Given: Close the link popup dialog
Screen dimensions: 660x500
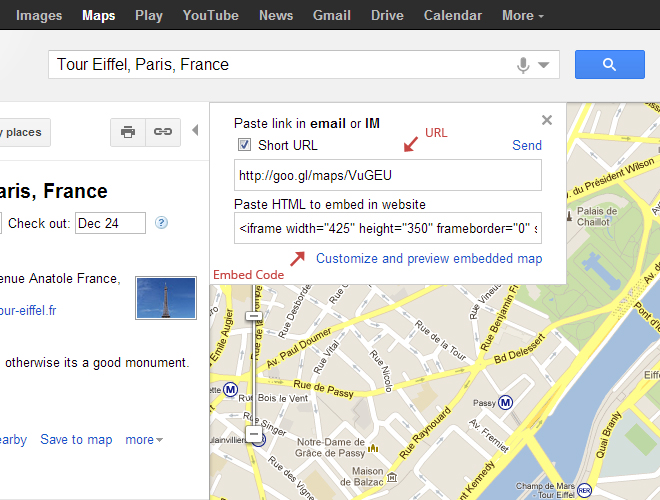Looking at the screenshot, I should (547, 120).
